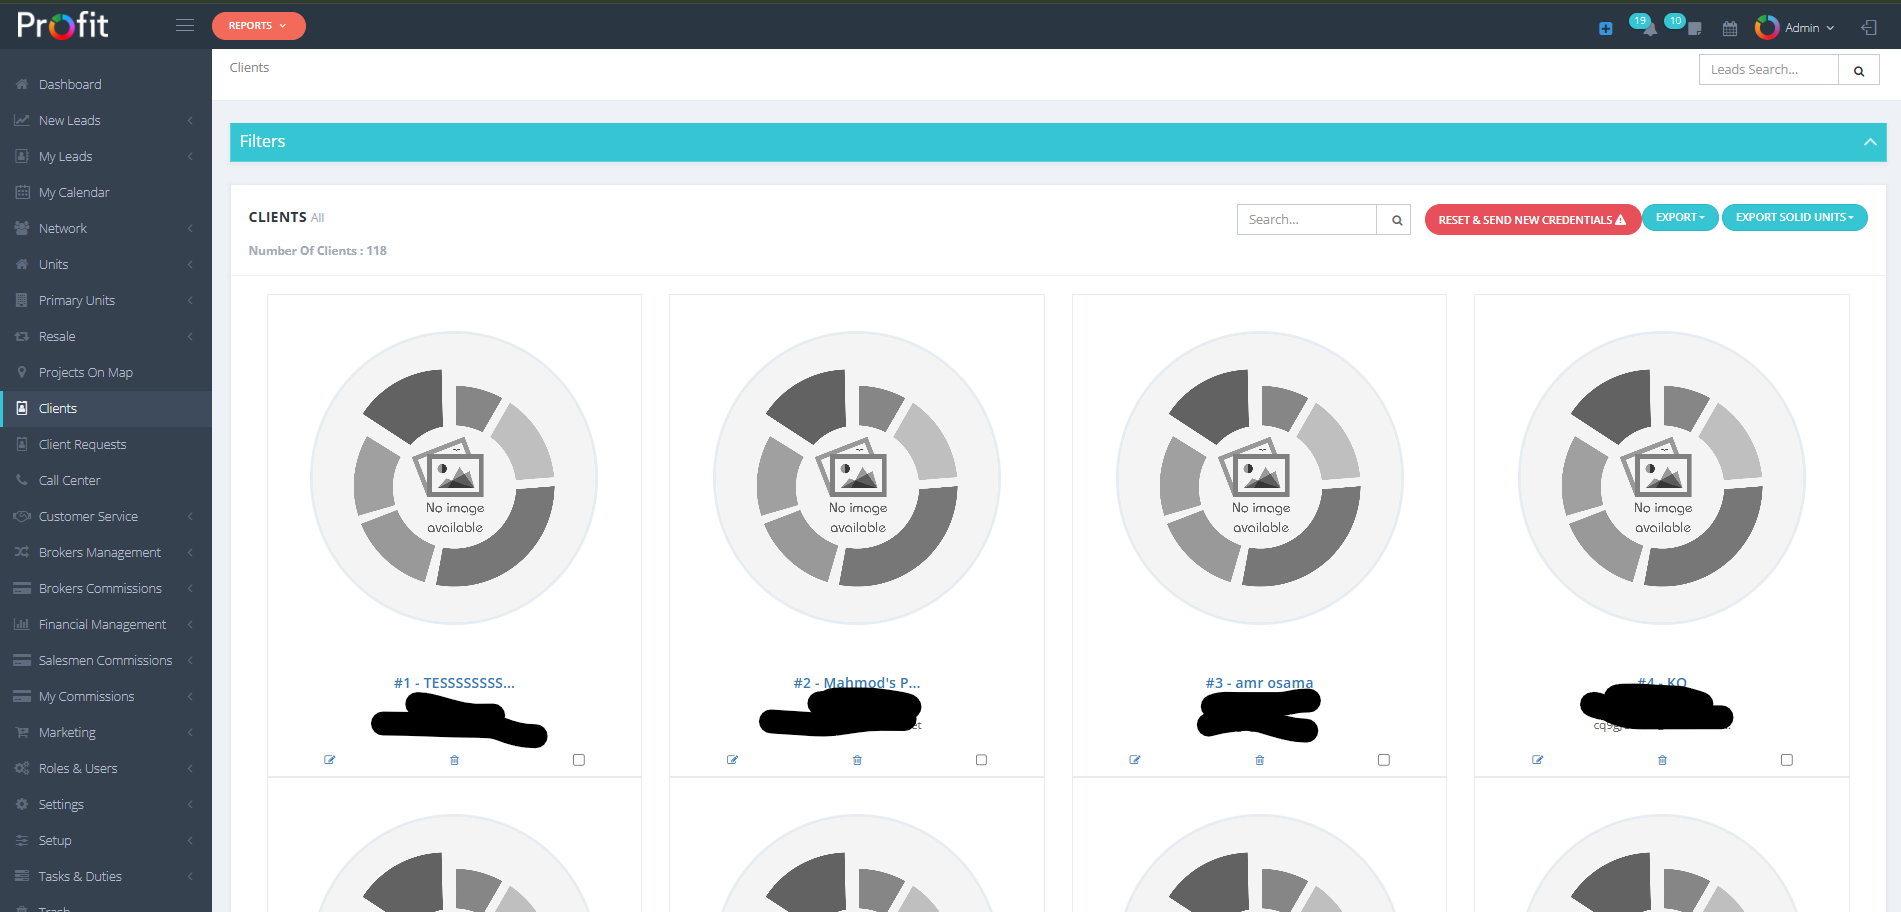Viewport: 1901px width, 912px height.
Task: Collapse the Filters panel with its chevron
Action: [1870, 142]
